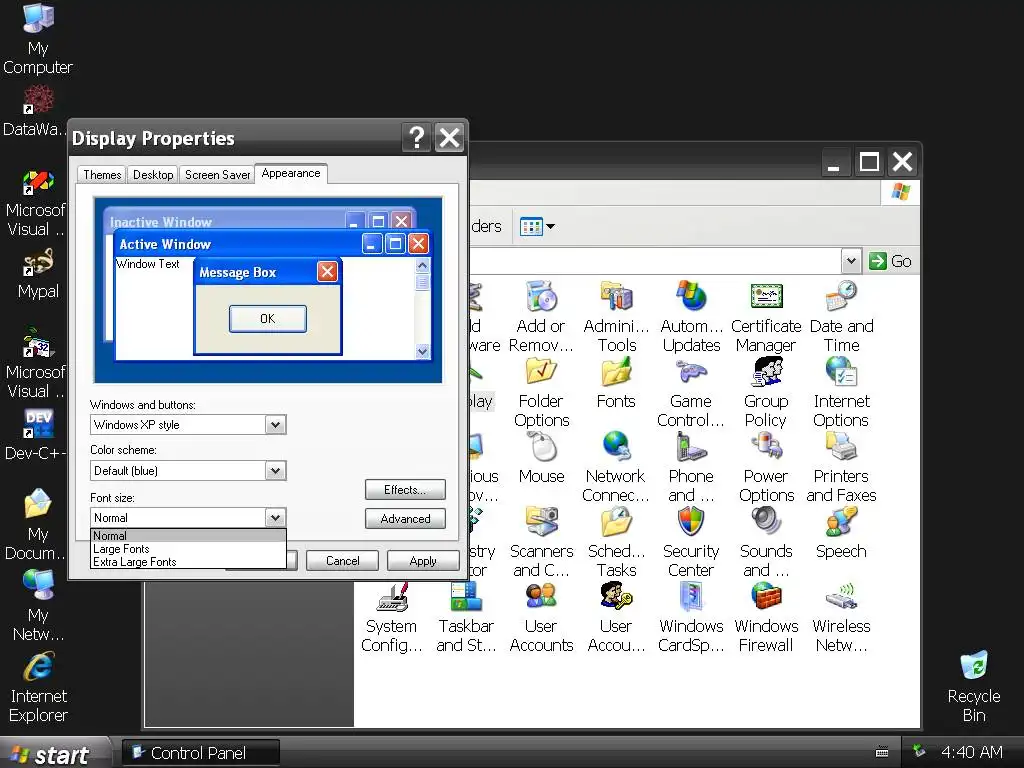Image resolution: width=1024 pixels, height=768 pixels.
Task: Expand the address bar dropdown arrow
Action: [850, 261]
